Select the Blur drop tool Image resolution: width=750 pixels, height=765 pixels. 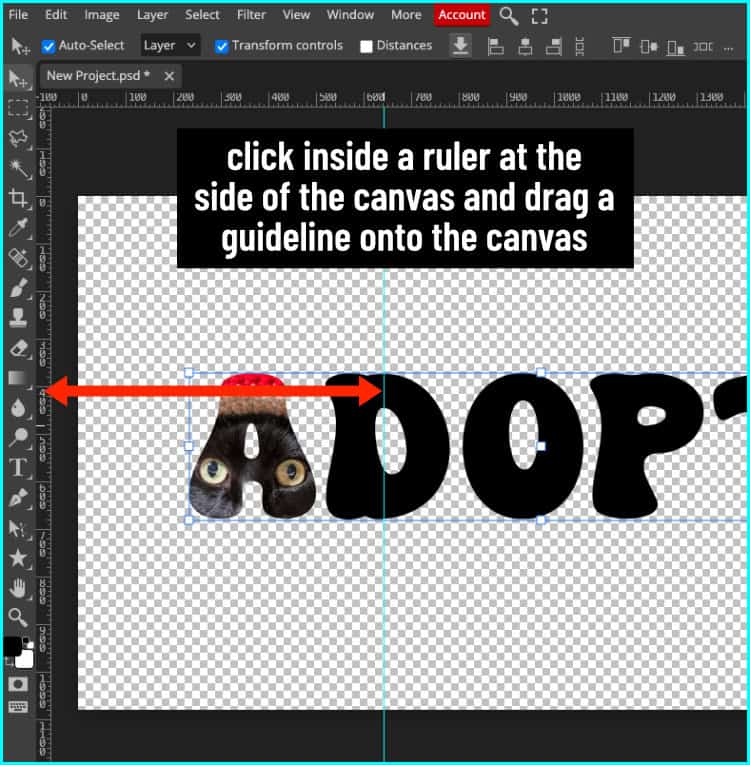(18, 407)
